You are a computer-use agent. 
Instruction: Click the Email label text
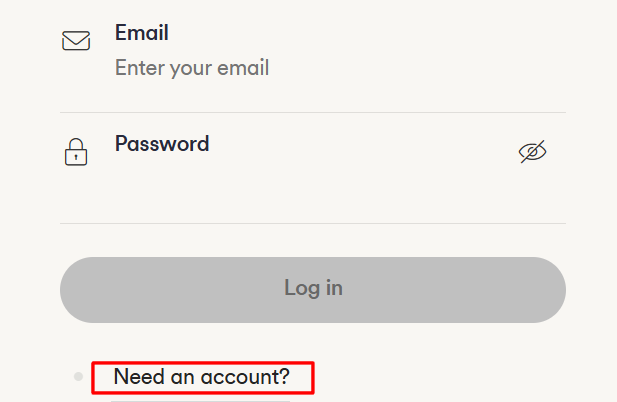click(142, 33)
